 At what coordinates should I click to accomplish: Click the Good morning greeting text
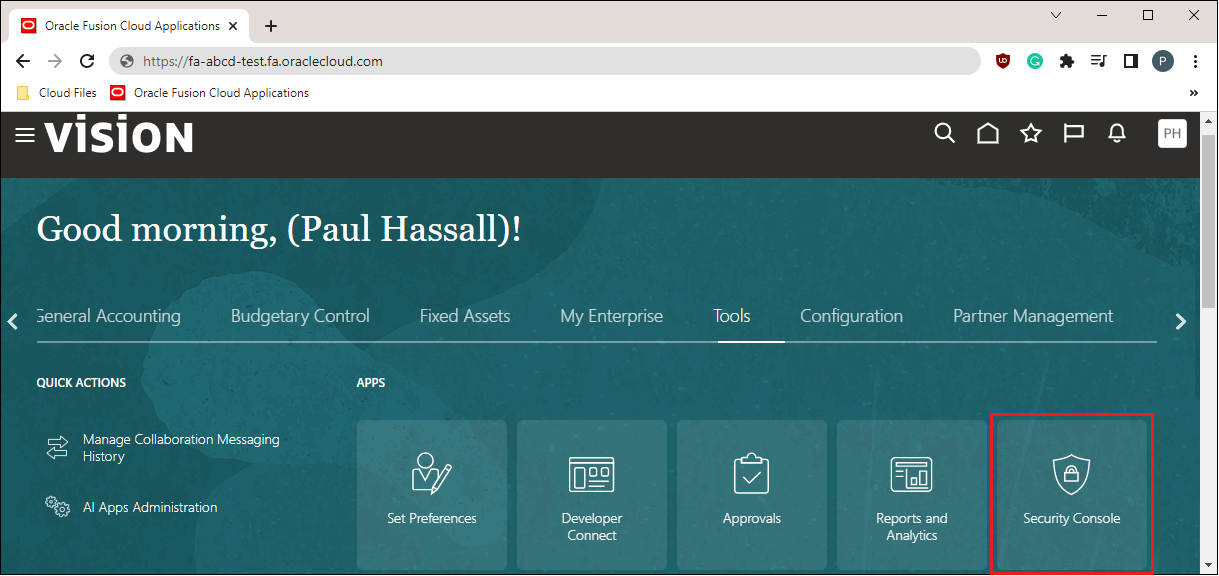tap(279, 230)
